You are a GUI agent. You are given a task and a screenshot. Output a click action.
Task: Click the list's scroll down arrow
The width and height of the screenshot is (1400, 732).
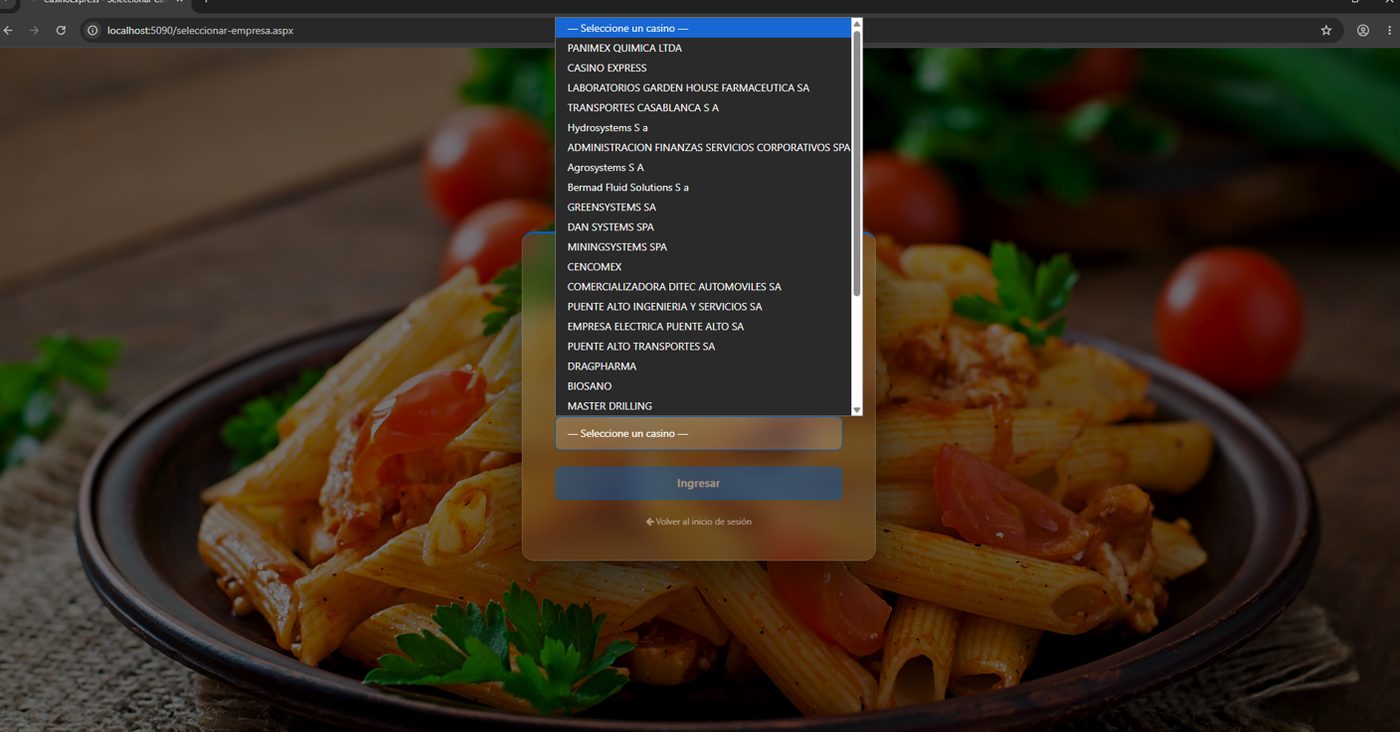856,410
